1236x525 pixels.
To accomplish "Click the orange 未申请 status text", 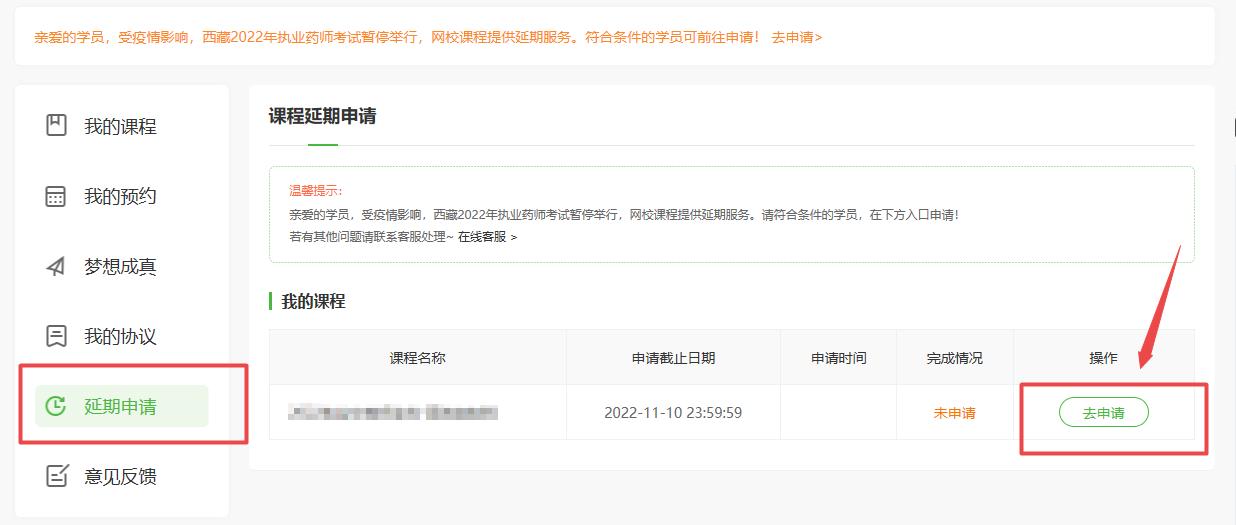I will pyautogui.click(x=954, y=413).
